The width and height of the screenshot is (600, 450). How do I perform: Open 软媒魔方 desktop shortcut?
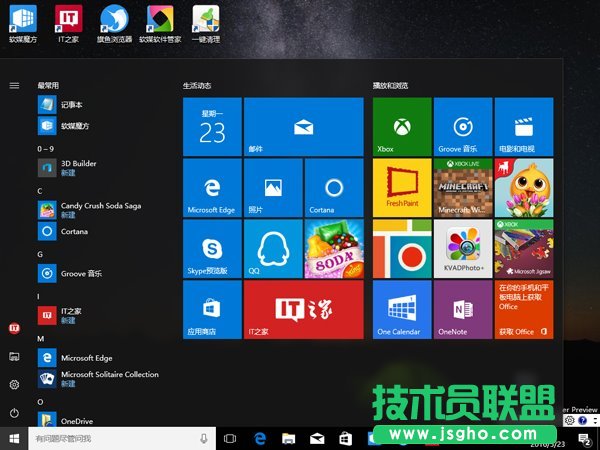click(23, 24)
